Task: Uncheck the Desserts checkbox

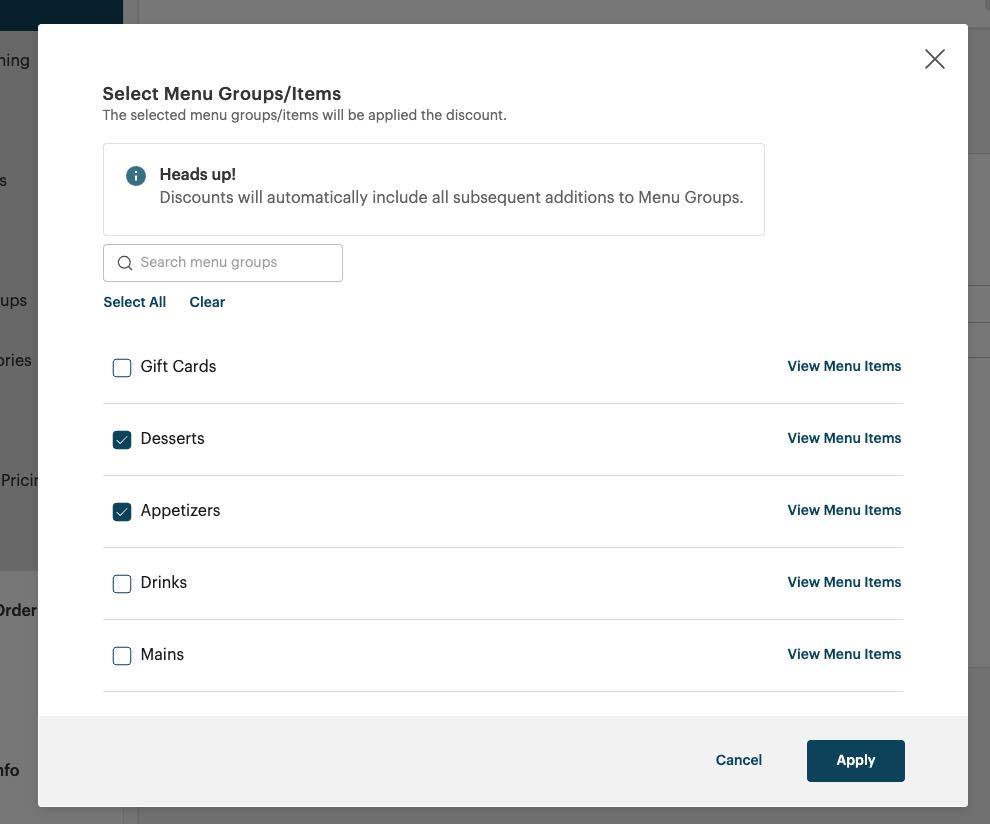Action: click(122, 439)
